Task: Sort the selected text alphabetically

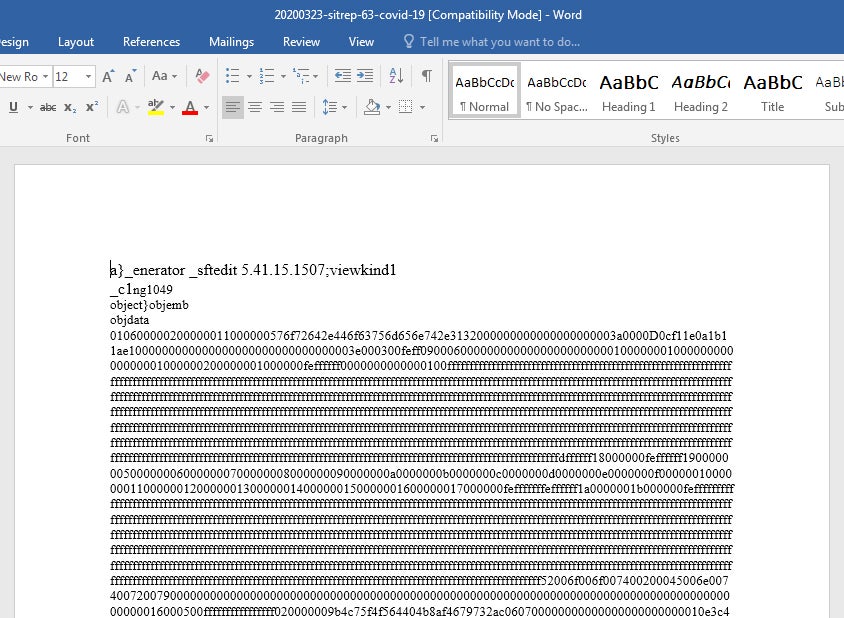Action: coord(396,76)
